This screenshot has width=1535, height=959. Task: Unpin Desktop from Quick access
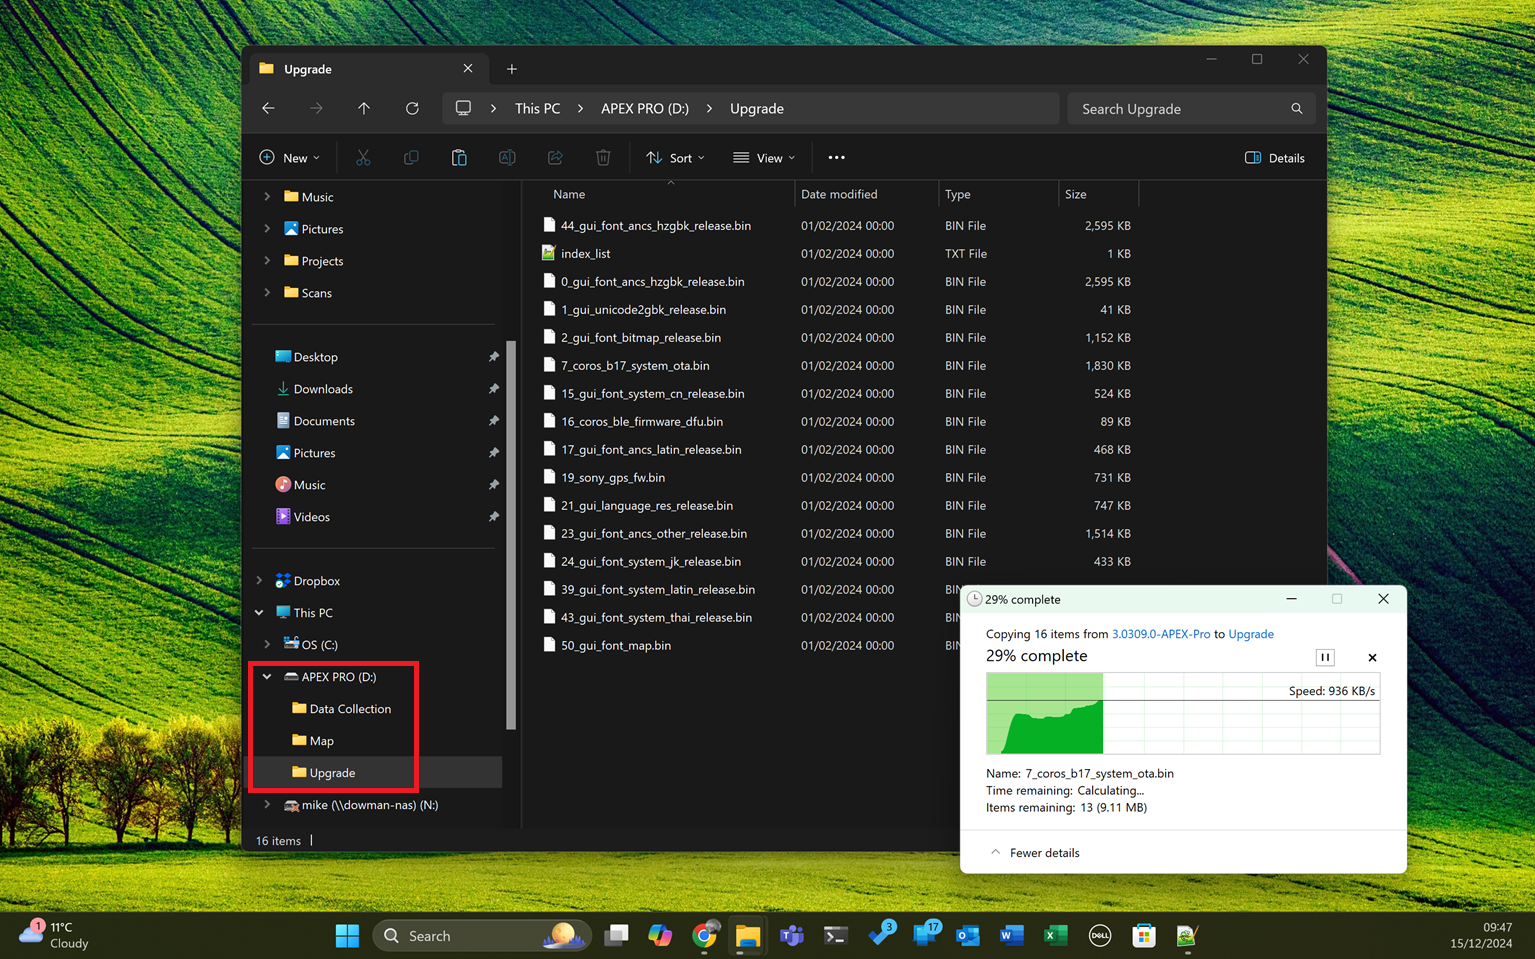[x=493, y=357]
